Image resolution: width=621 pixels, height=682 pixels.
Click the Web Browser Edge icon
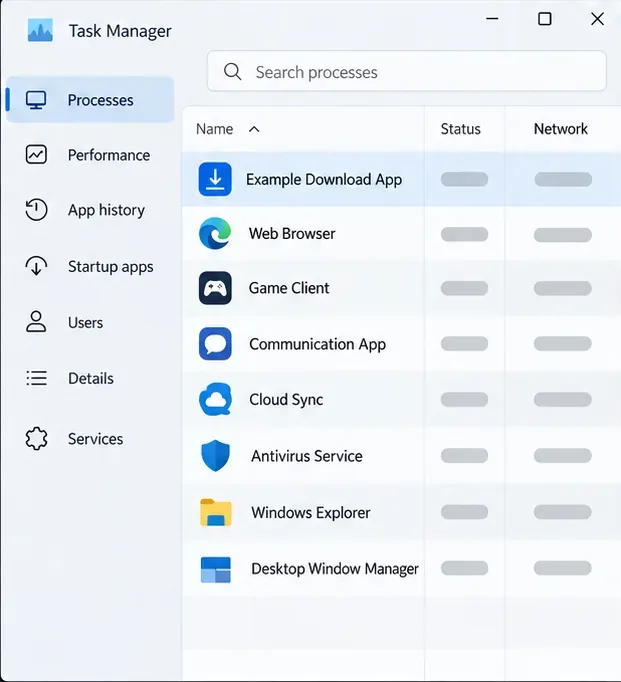click(215, 234)
